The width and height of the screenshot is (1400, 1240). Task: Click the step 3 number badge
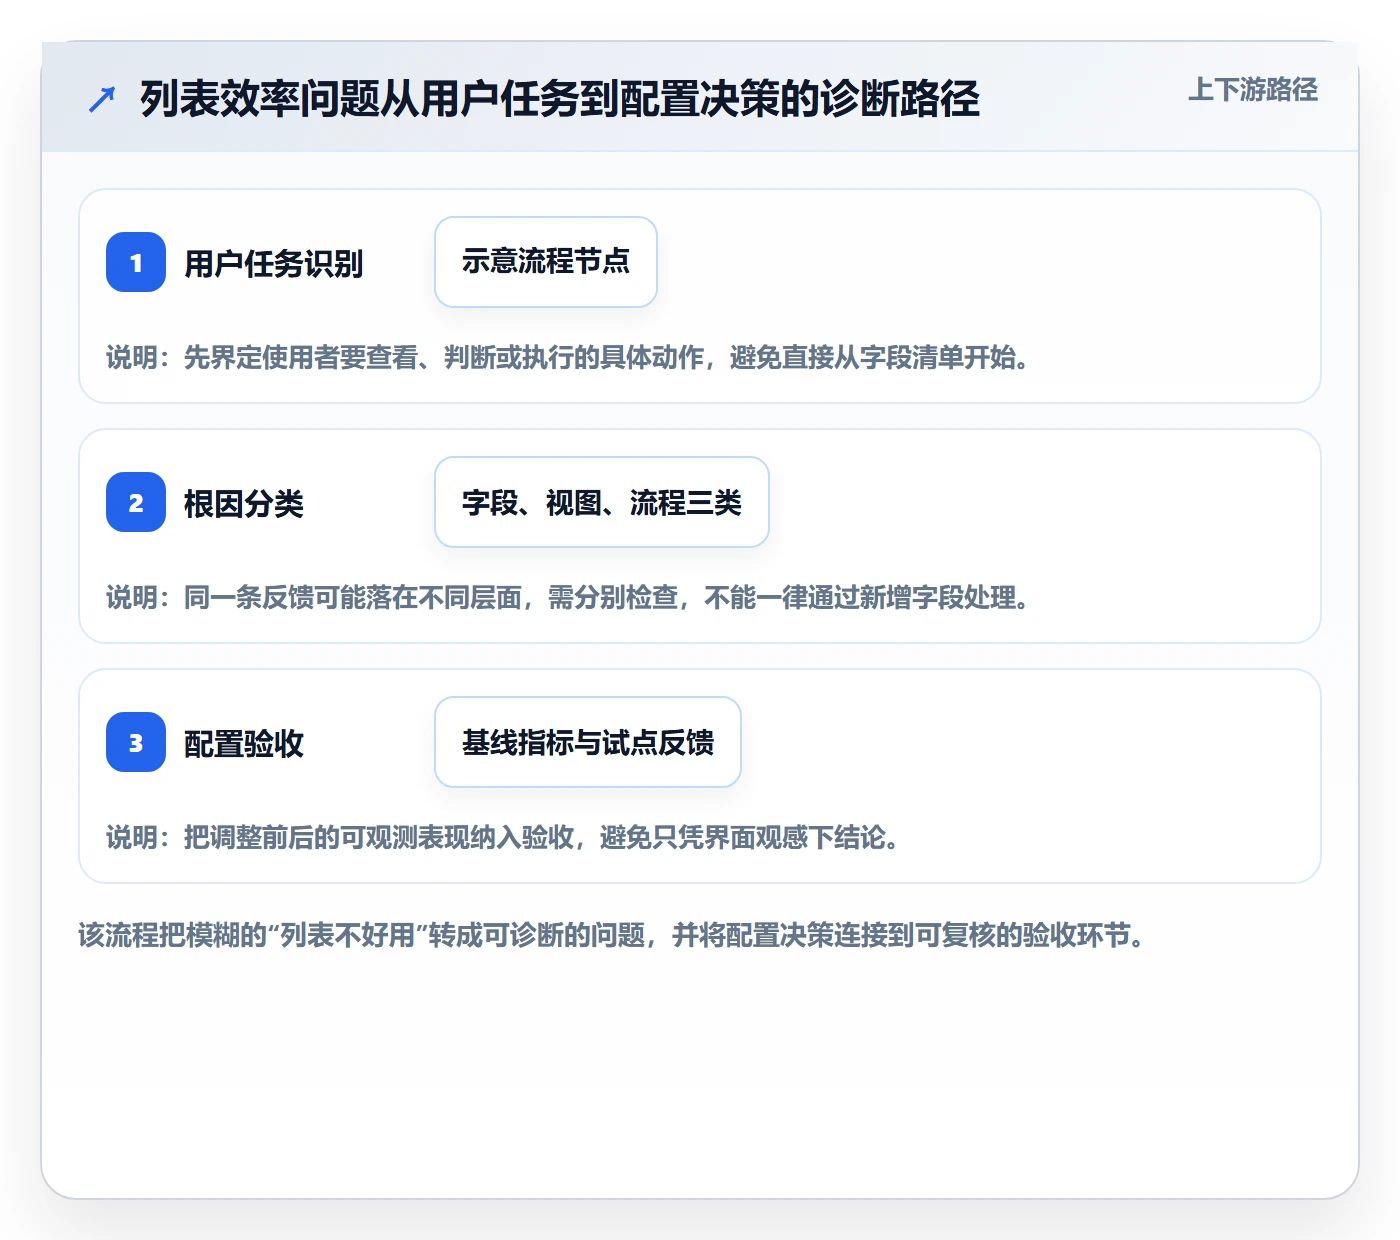[x=136, y=742]
